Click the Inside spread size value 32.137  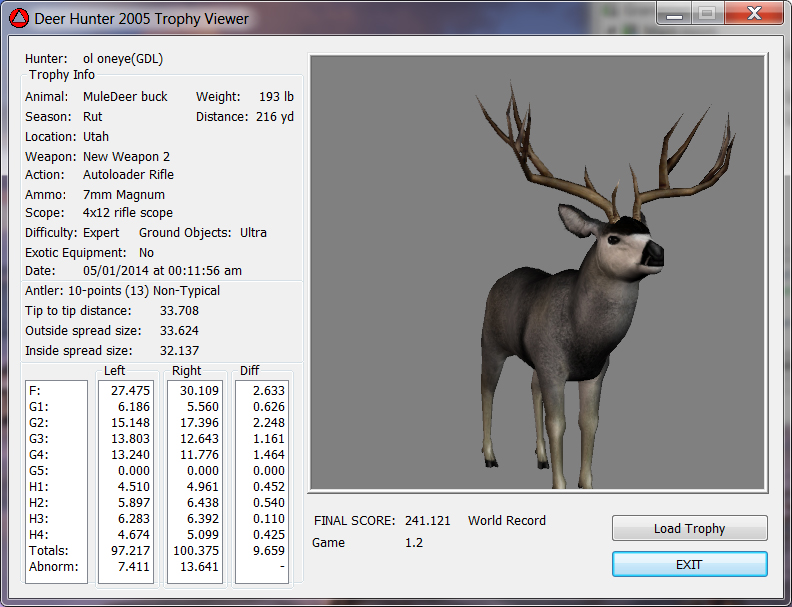179,351
